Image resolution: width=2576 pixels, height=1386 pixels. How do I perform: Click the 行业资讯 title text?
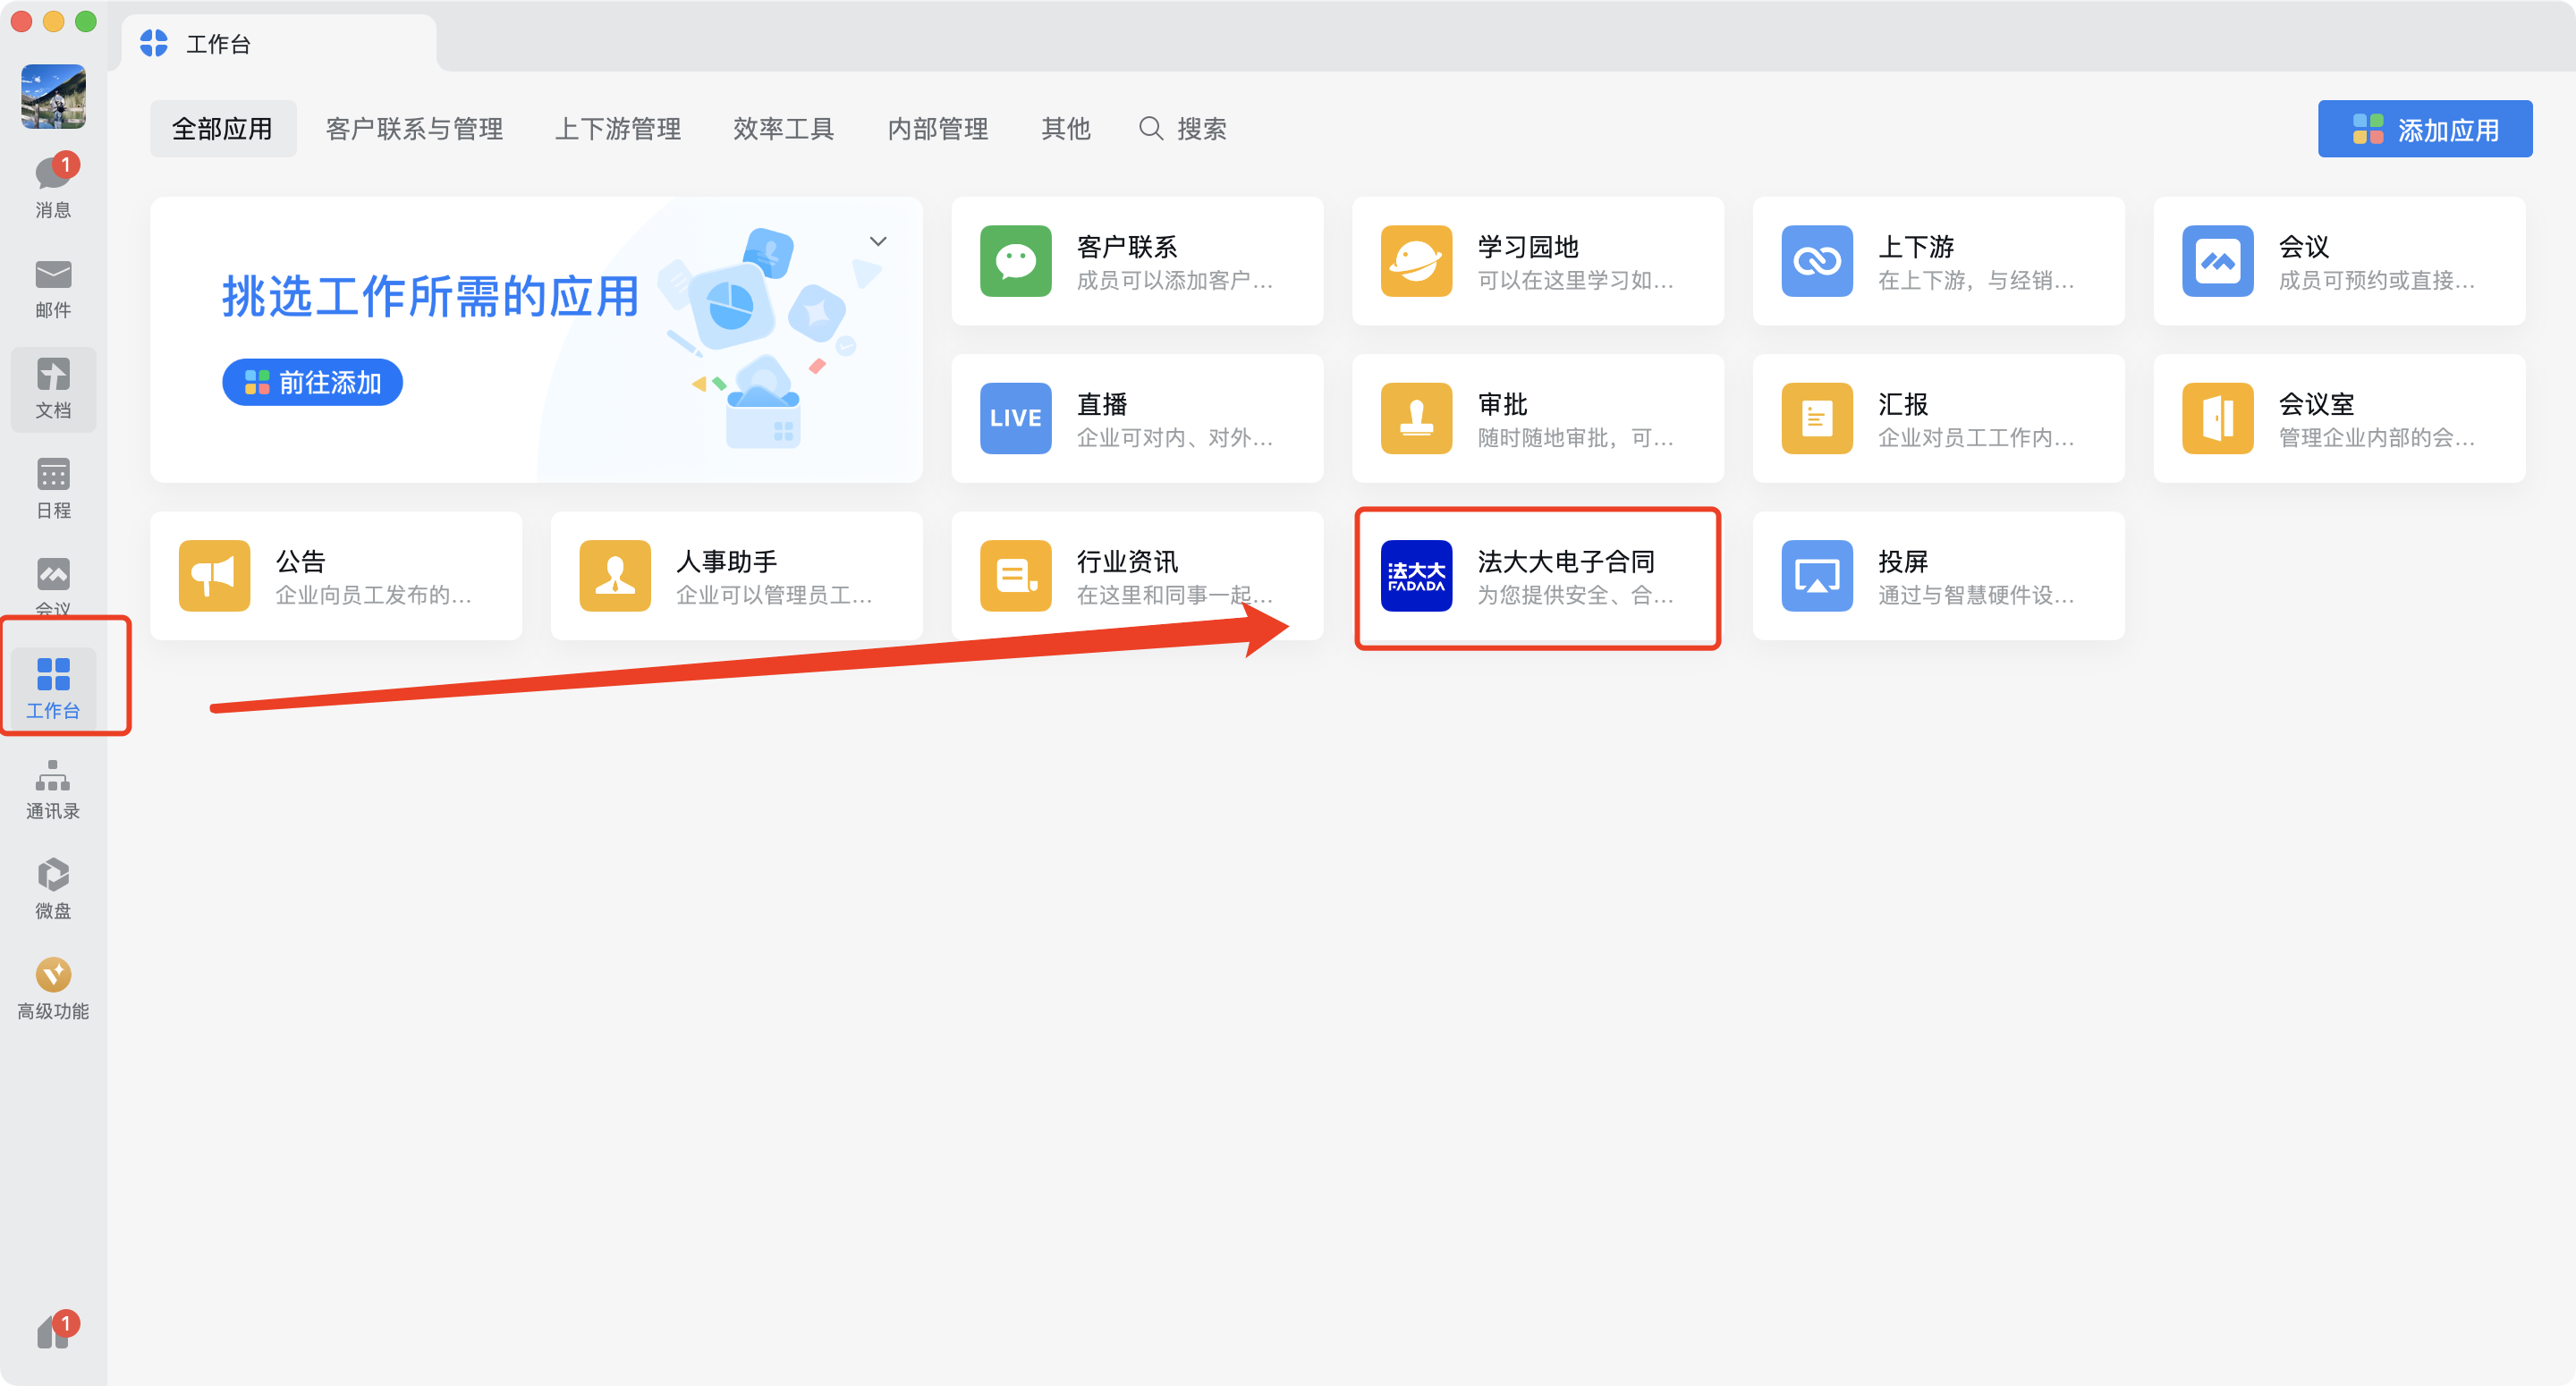pyautogui.click(x=1127, y=562)
